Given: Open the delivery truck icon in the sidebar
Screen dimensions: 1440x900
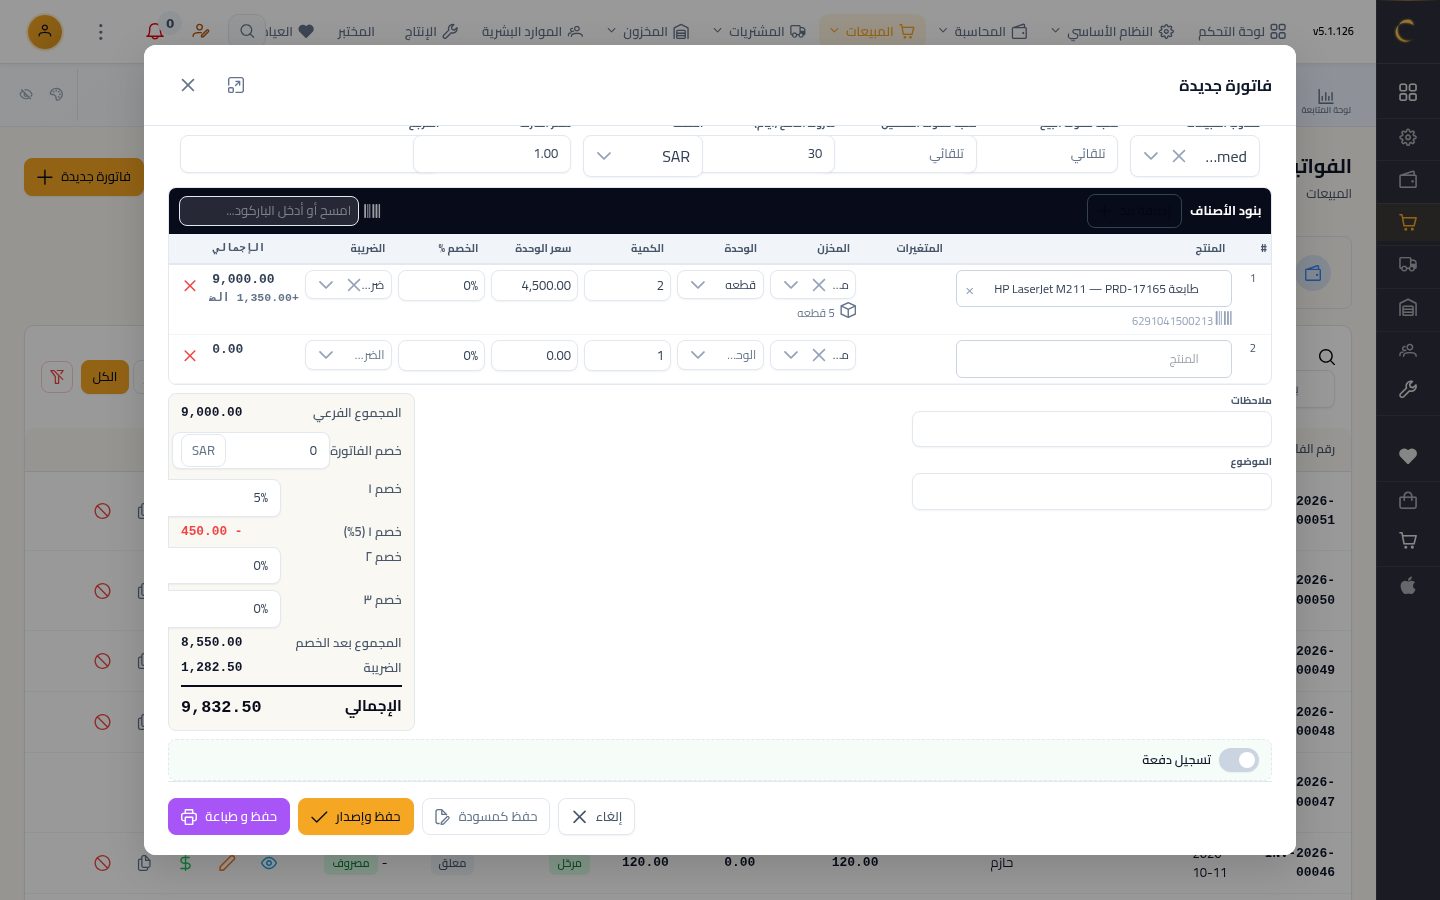Looking at the screenshot, I should pos(1408,265).
